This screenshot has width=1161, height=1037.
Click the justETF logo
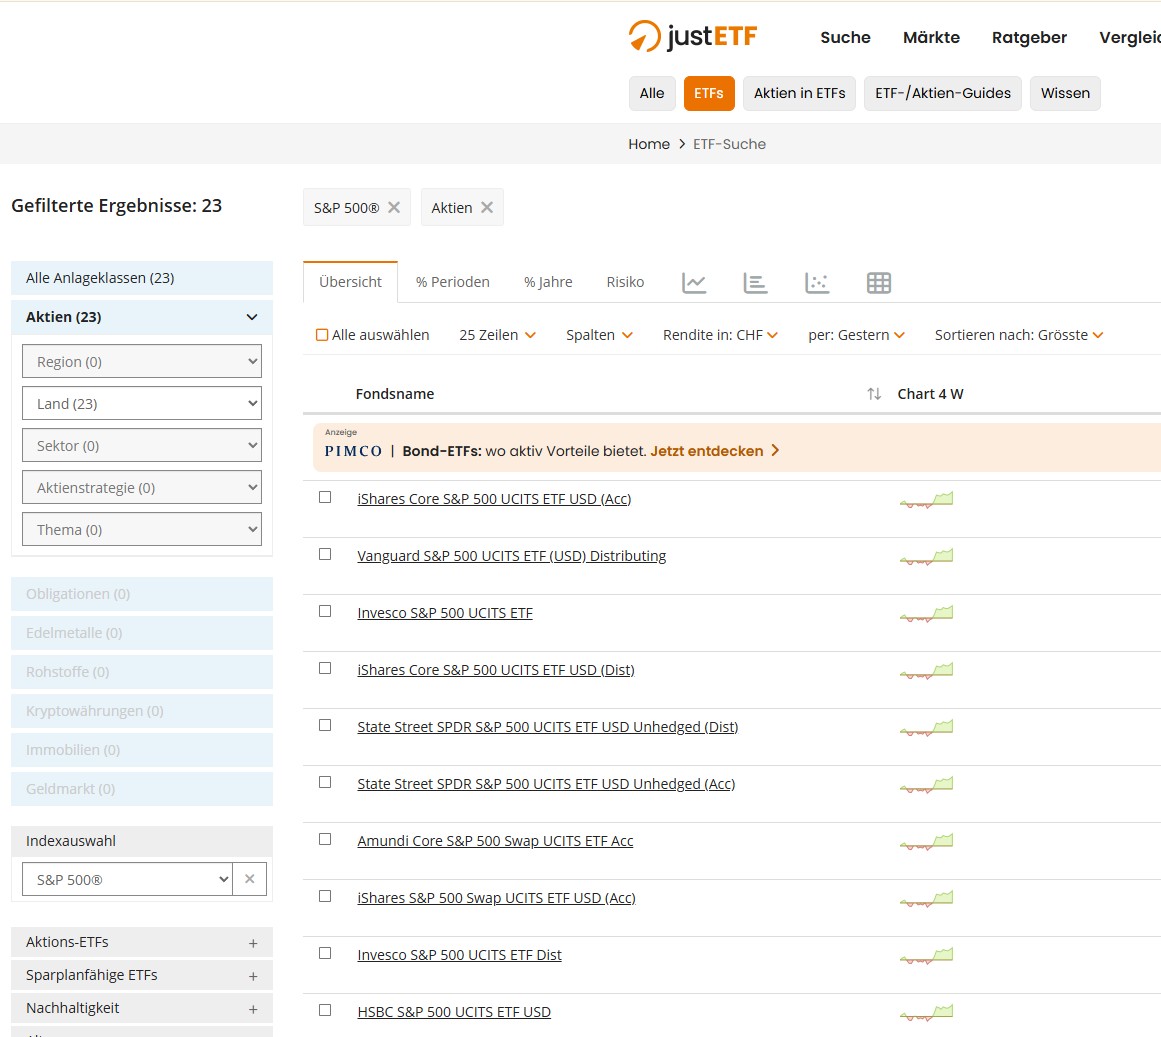(x=693, y=36)
